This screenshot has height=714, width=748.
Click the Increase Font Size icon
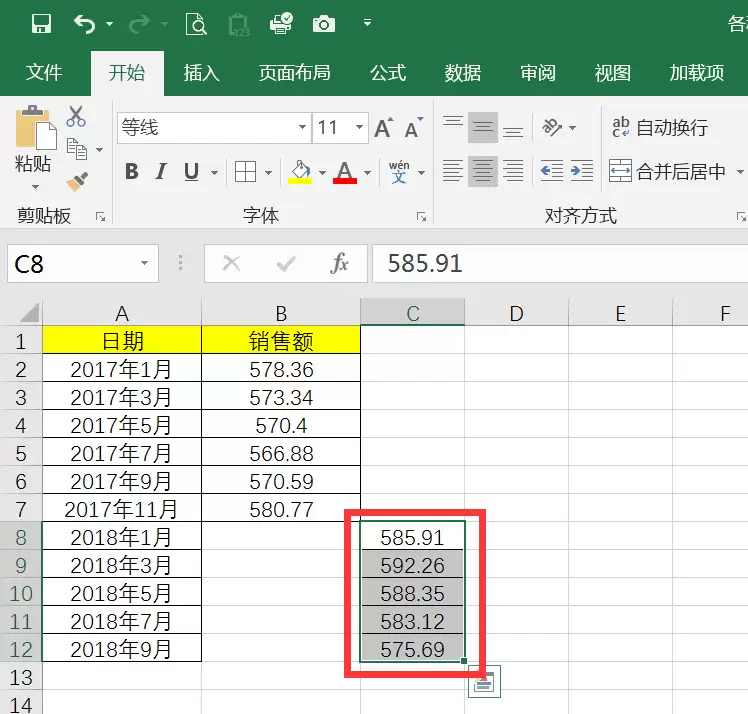coord(384,127)
